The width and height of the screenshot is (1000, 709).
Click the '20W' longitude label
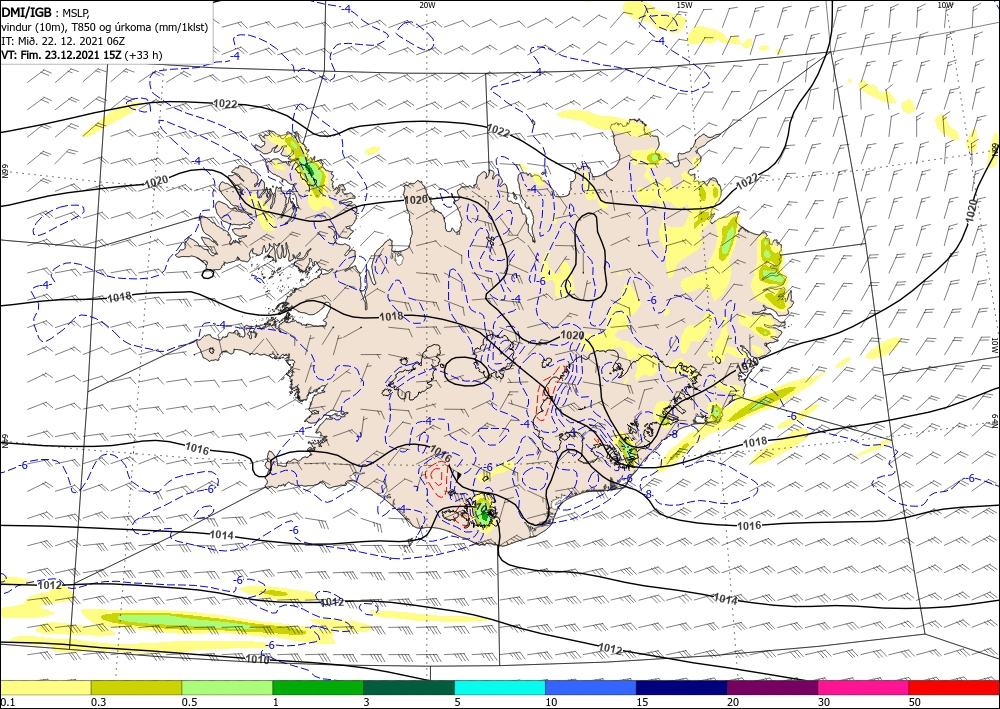click(427, 5)
